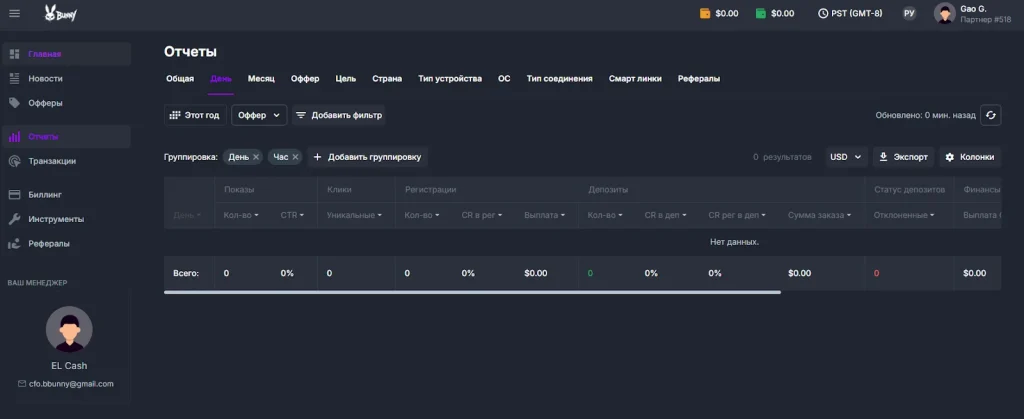Open the USD currency dropdown
The width and height of the screenshot is (1024, 419).
[x=846, y=157]
